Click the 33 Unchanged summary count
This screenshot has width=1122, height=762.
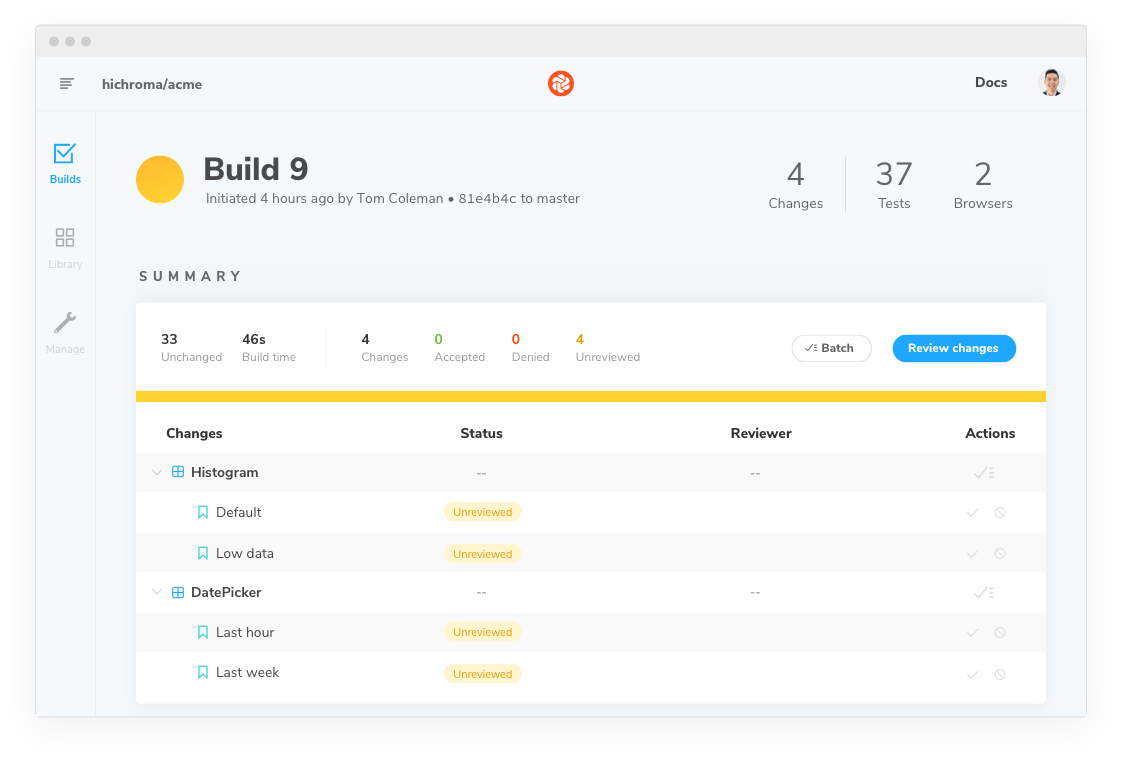coord(191,348)
